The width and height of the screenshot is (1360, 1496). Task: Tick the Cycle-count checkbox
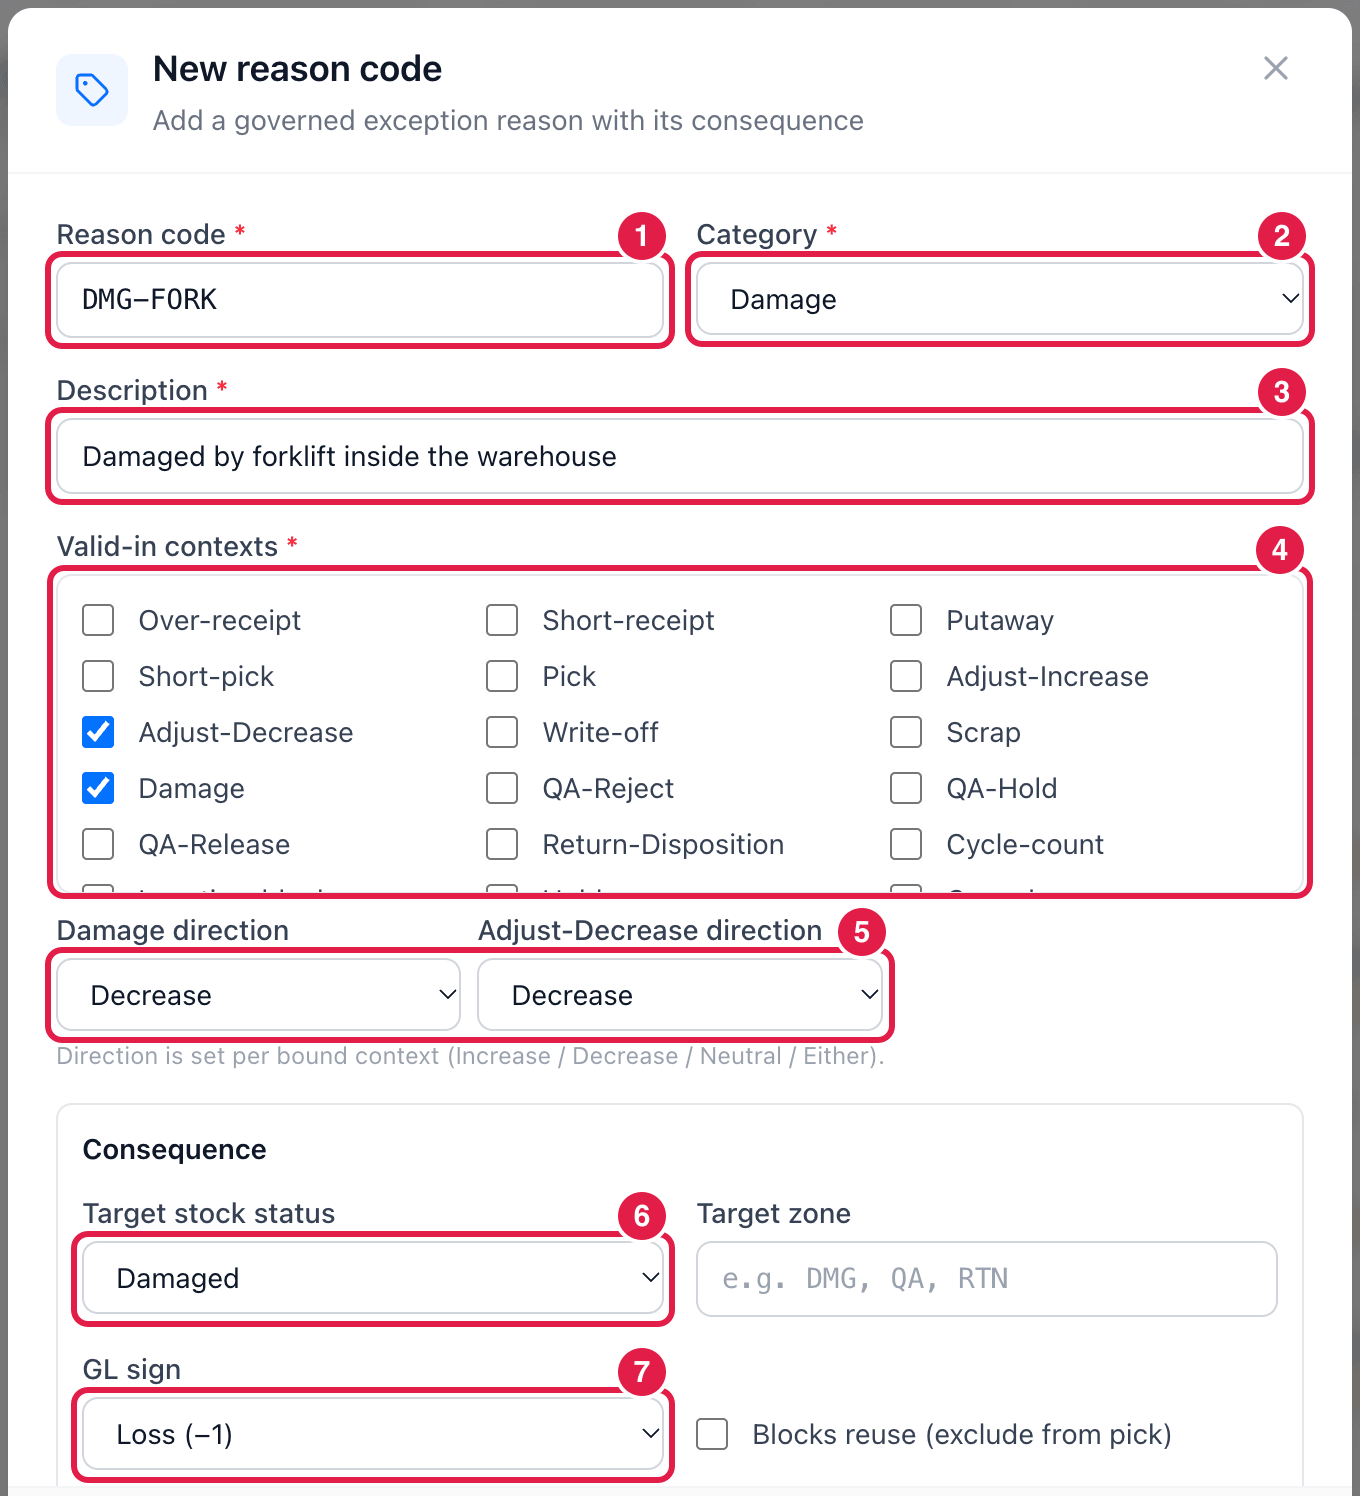[x=906, y=844]
